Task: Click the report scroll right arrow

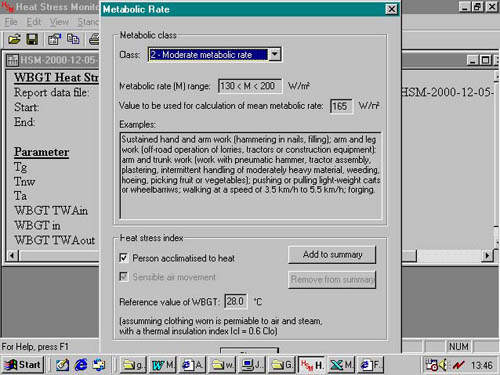Action: point(487,256)
